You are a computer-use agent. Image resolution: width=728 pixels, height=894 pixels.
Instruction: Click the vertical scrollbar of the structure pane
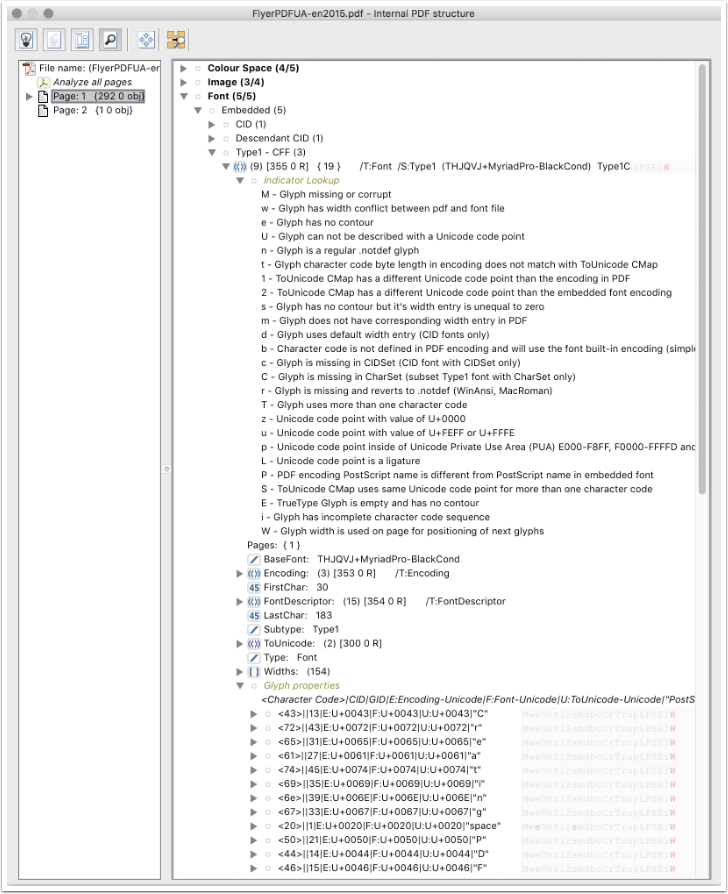pyautogui.click(x=702, y=279)
